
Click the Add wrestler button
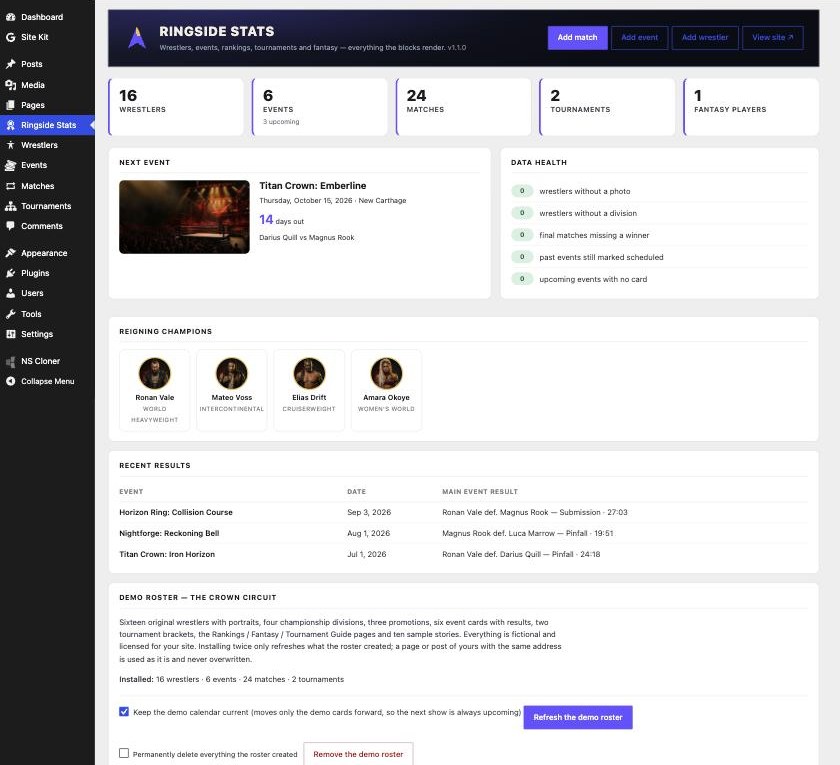click(705, 38)
